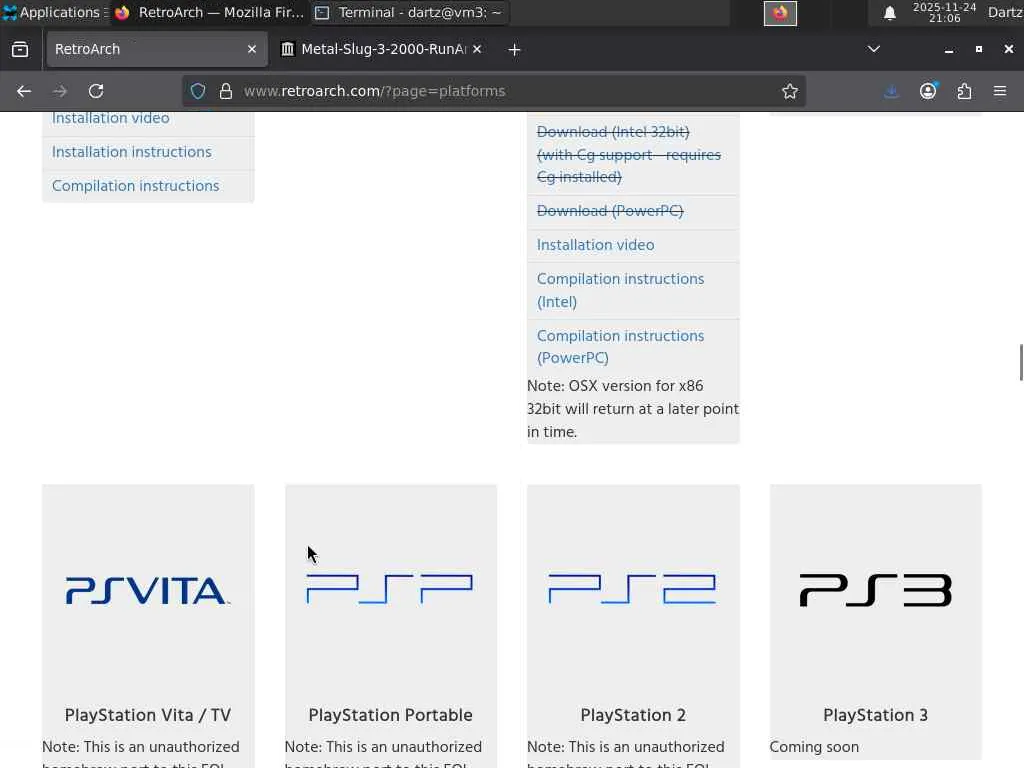This screenshot has height=768, width=1024.
Task: Click the PS Vita logo image
Action: (x=148, y=590)
